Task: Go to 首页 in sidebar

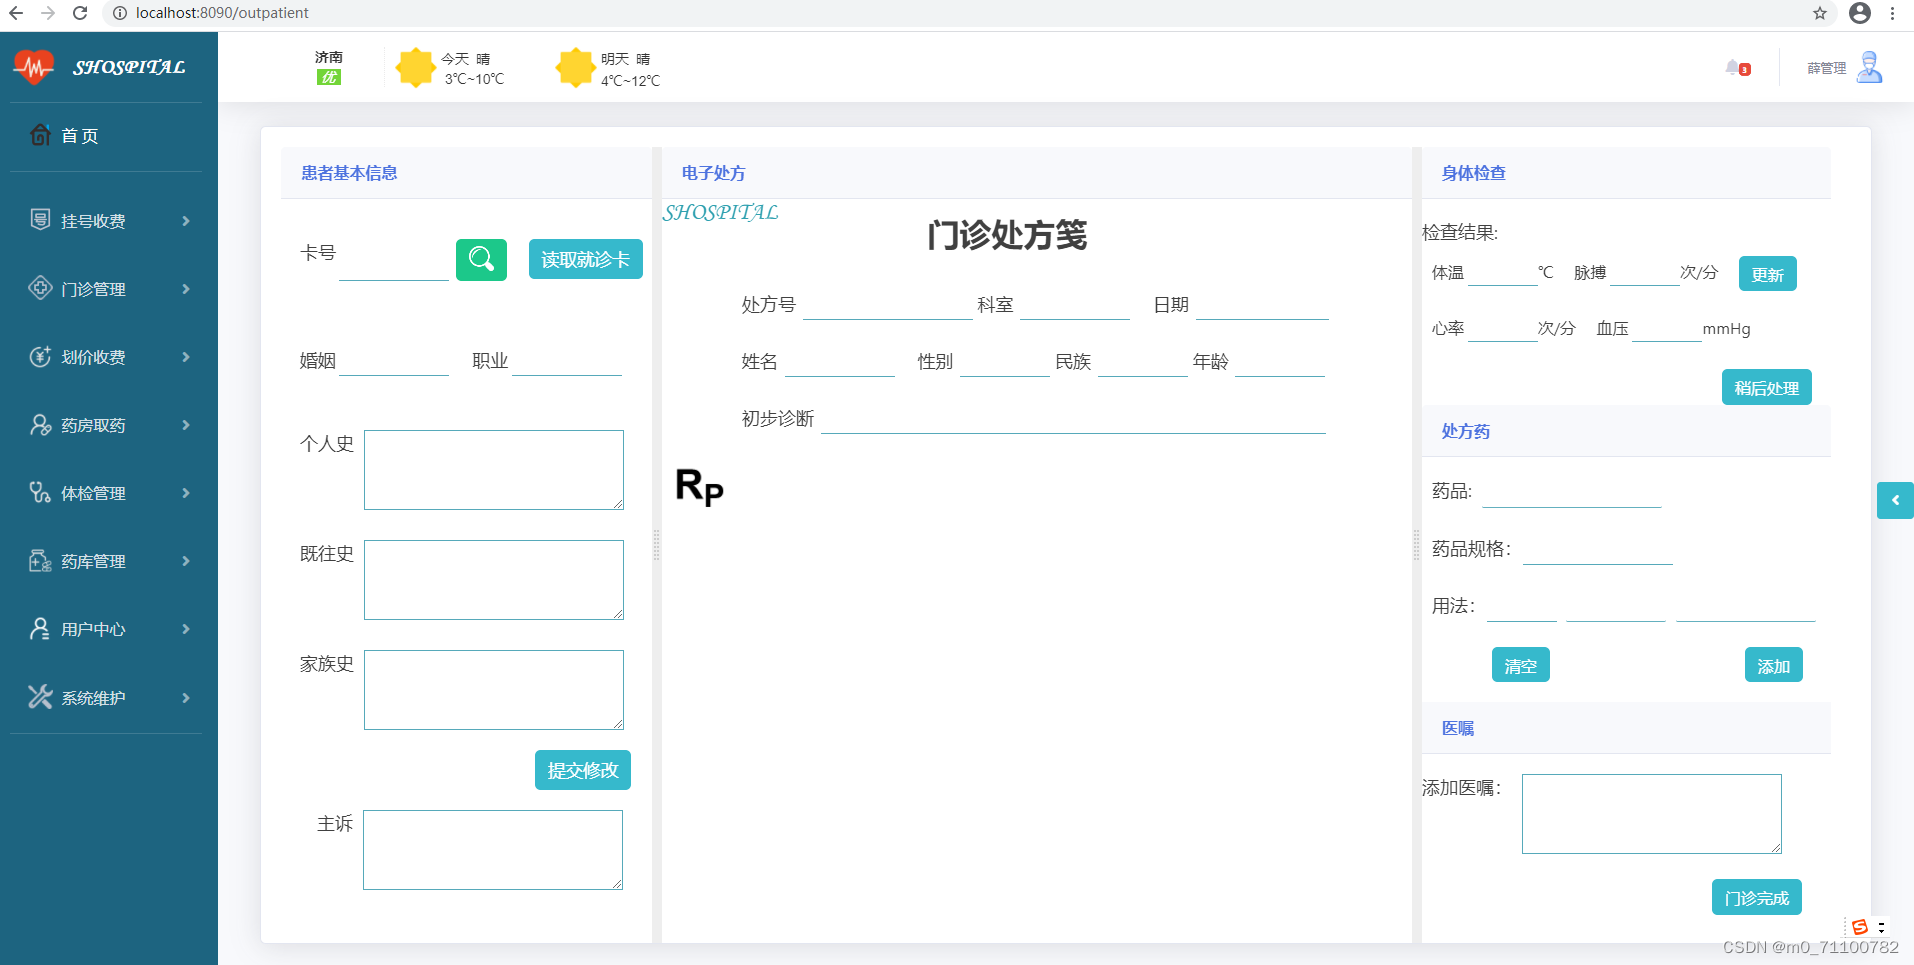Action: coord(80,136)
